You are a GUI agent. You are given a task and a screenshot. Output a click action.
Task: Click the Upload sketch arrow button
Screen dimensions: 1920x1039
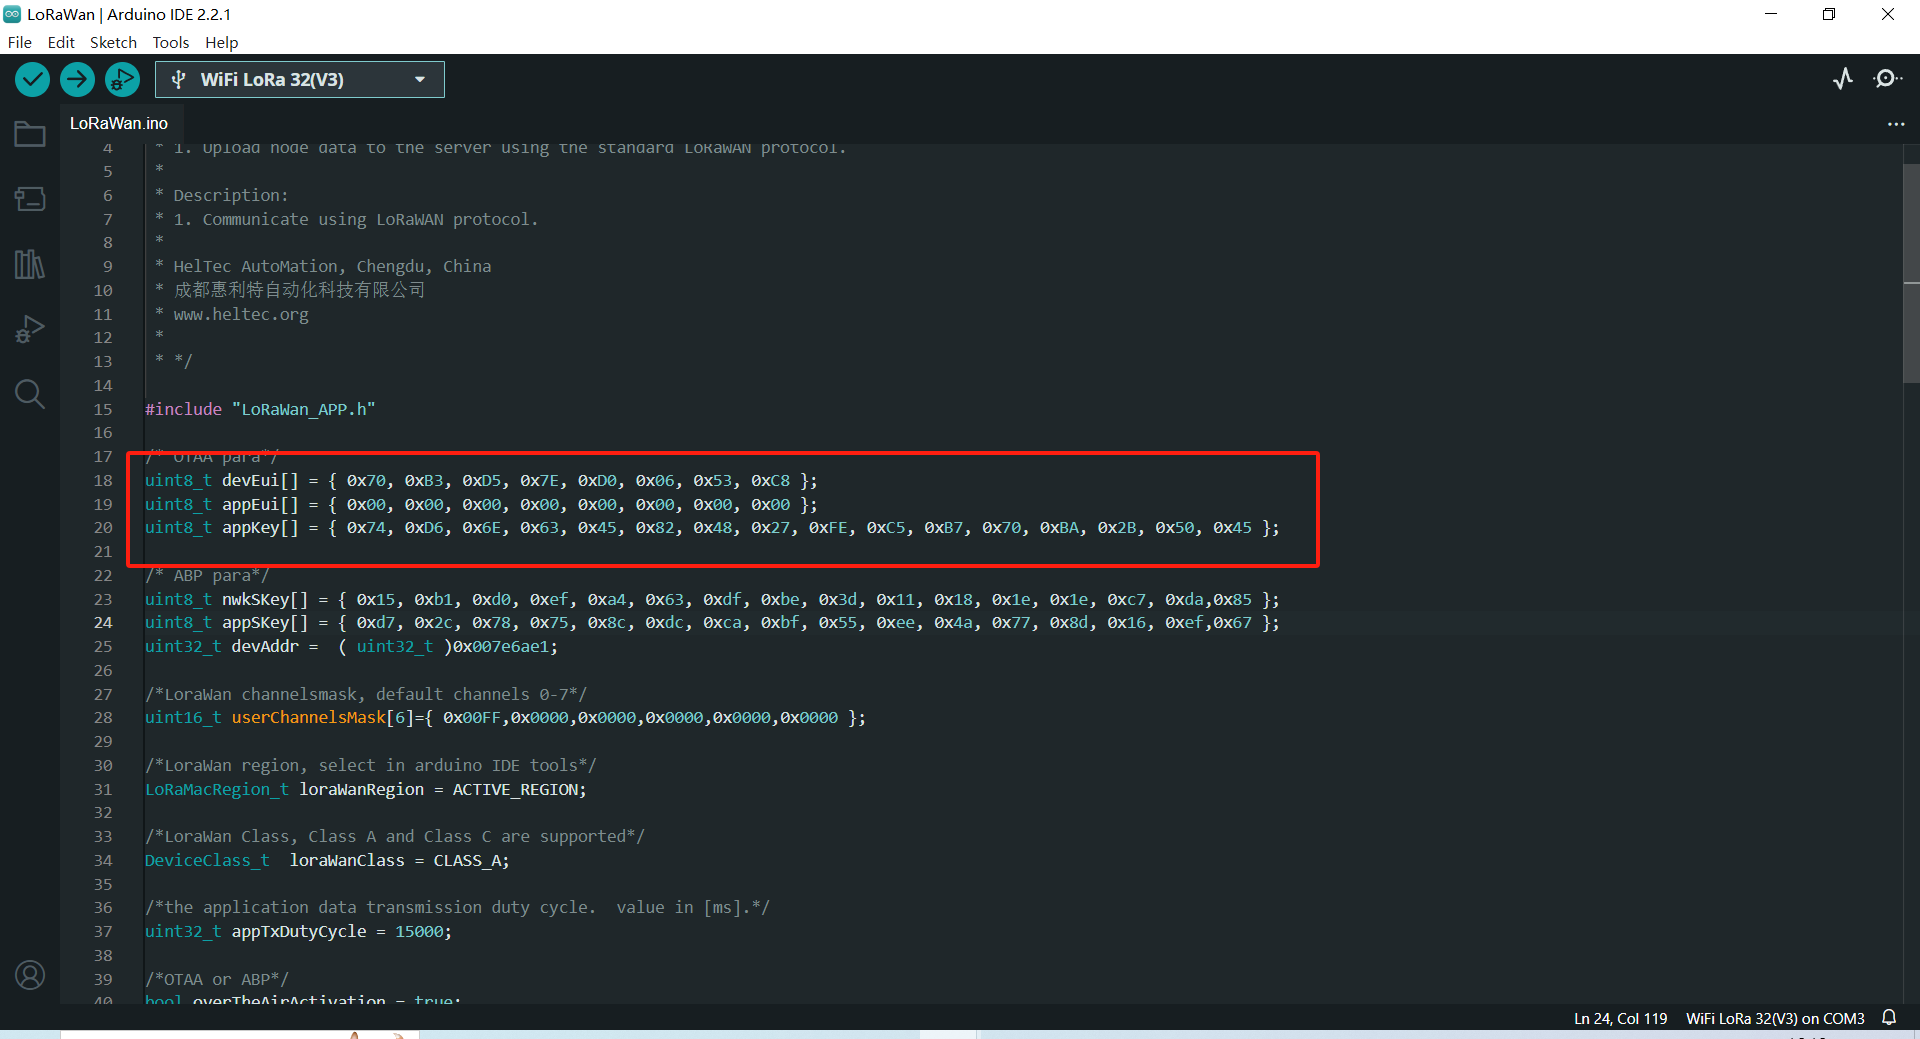[77, 79]
